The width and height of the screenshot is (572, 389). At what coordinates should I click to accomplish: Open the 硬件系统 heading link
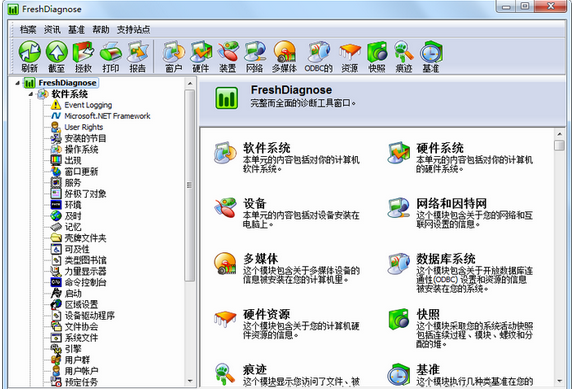tap(440, 148)
